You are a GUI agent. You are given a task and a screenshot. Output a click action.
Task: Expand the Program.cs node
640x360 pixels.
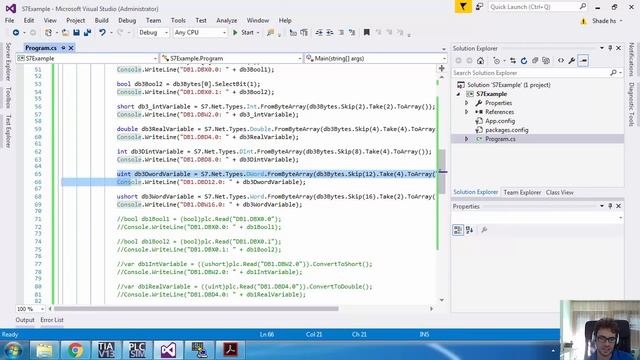tap(467, 139)
